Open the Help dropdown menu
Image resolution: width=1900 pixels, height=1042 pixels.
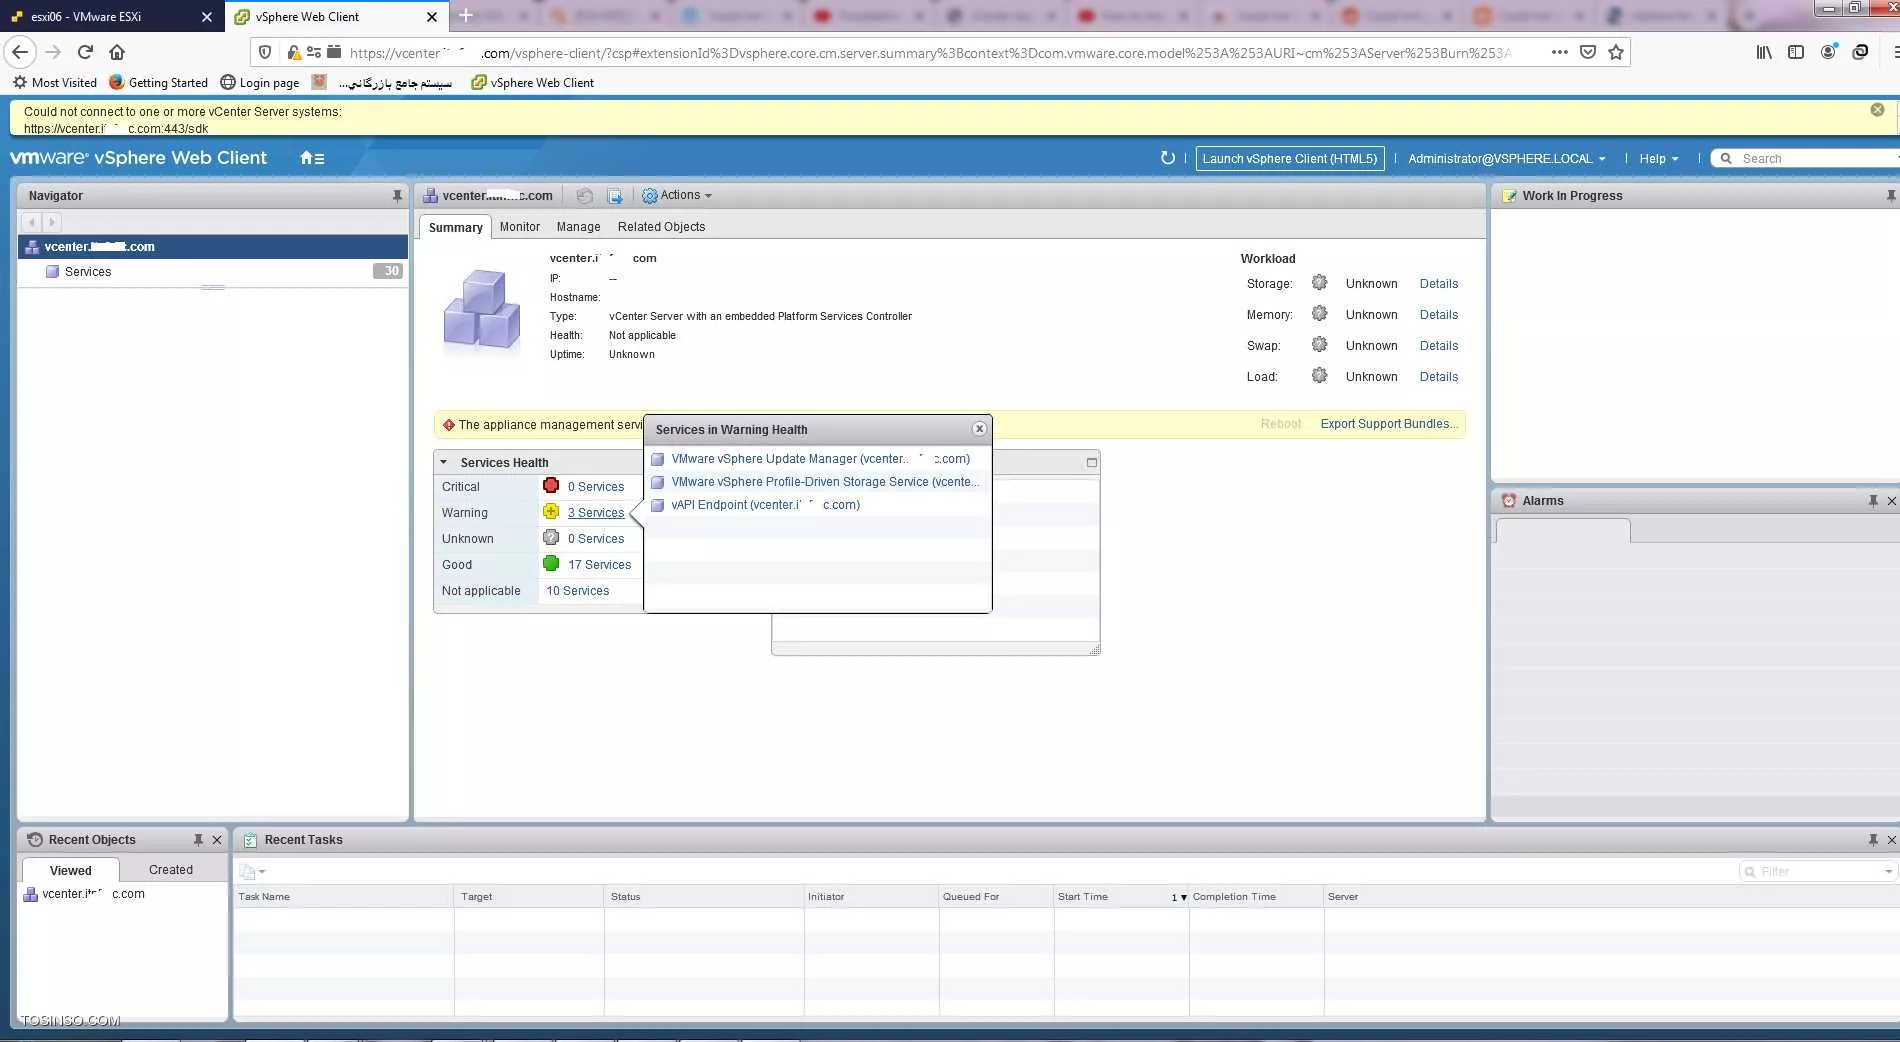pos(1658,158)
